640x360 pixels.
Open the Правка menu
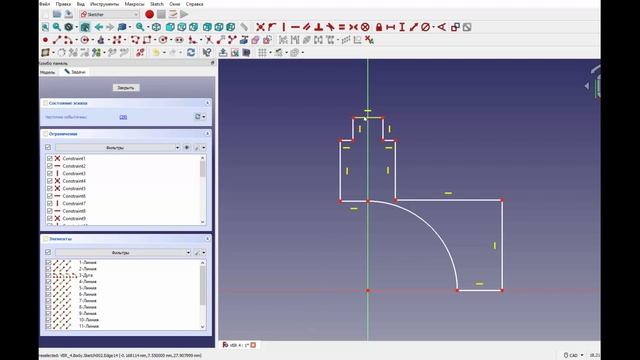coord(63,4)
